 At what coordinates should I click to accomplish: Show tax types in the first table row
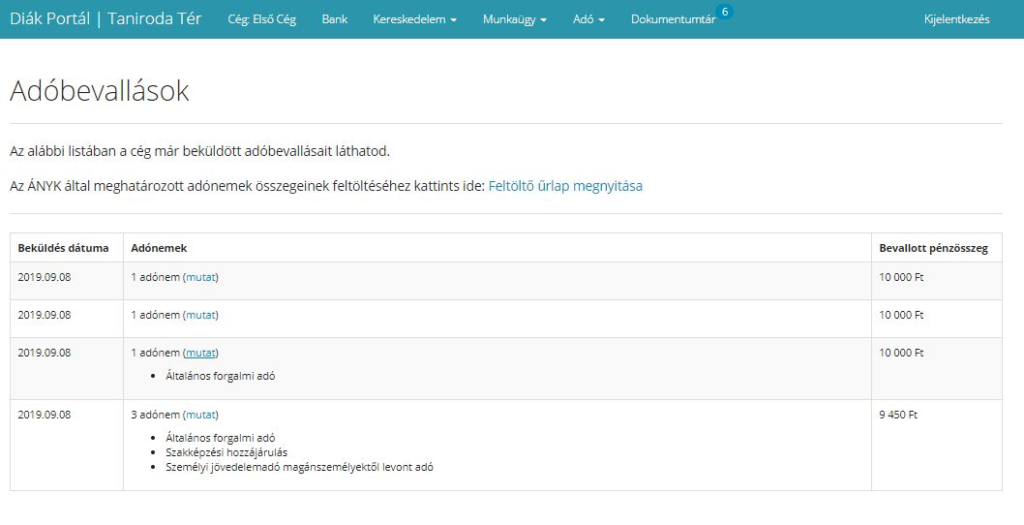point(201,277)
